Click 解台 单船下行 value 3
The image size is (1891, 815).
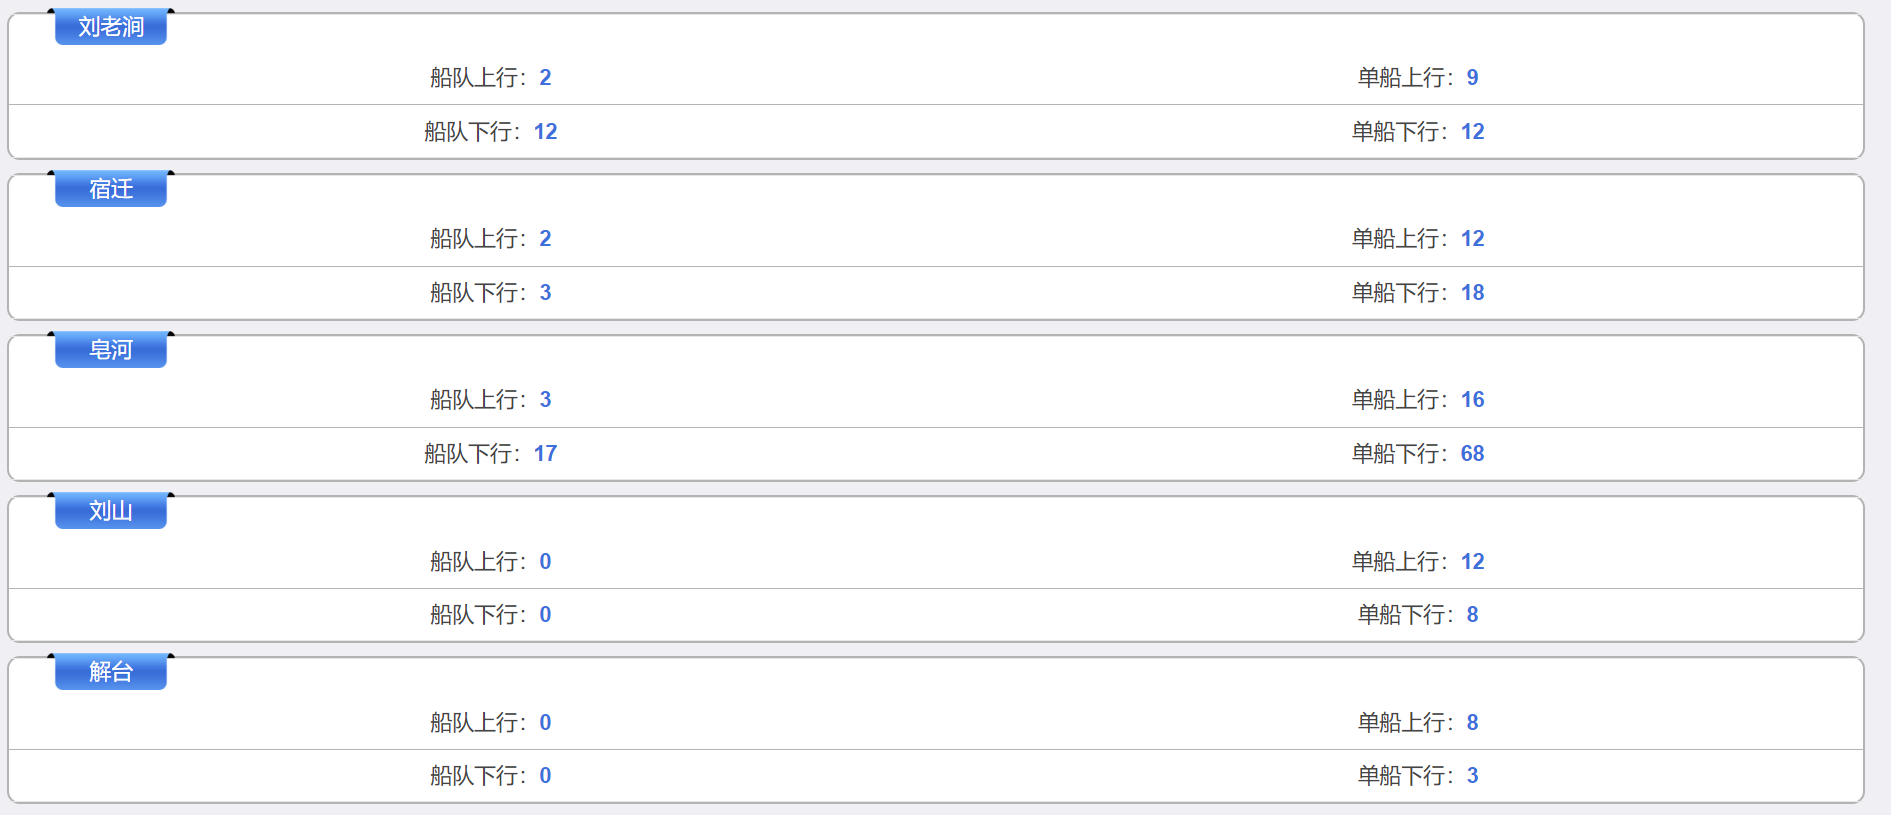tap(1472, 776)
